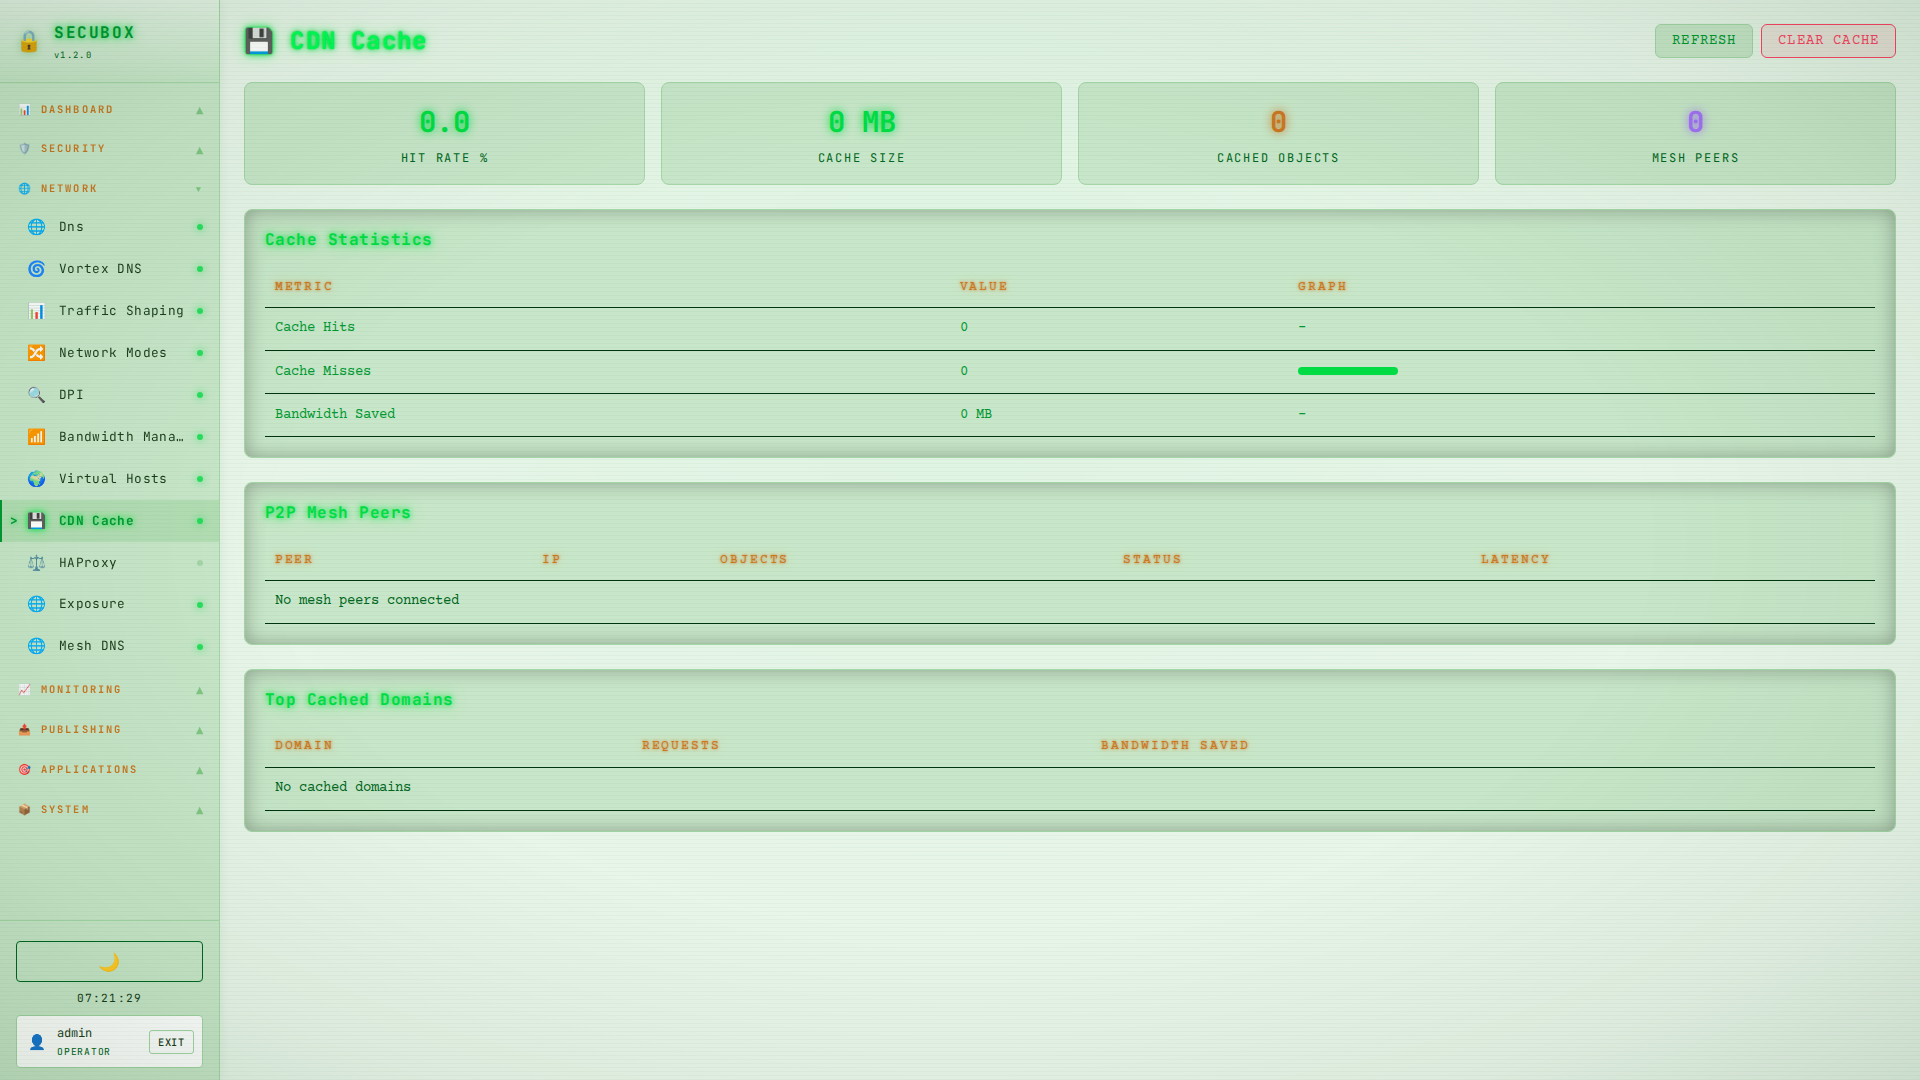Click the HAProxy status dot
The image size is (1920, 1080).
pyautogui.click(x=200, y=563)
